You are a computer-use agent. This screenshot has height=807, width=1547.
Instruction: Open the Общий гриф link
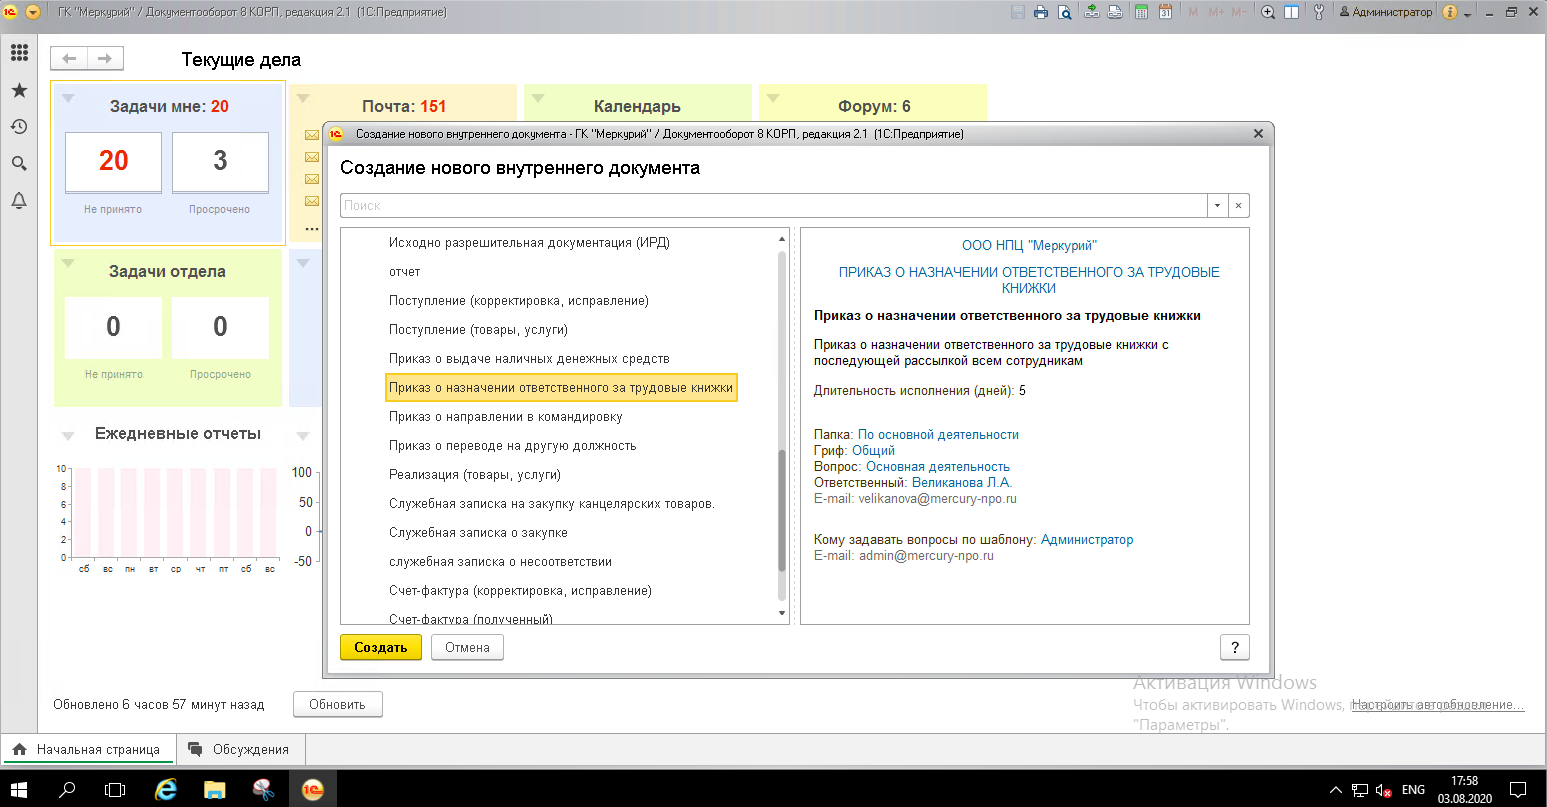[x=873, y=450]
